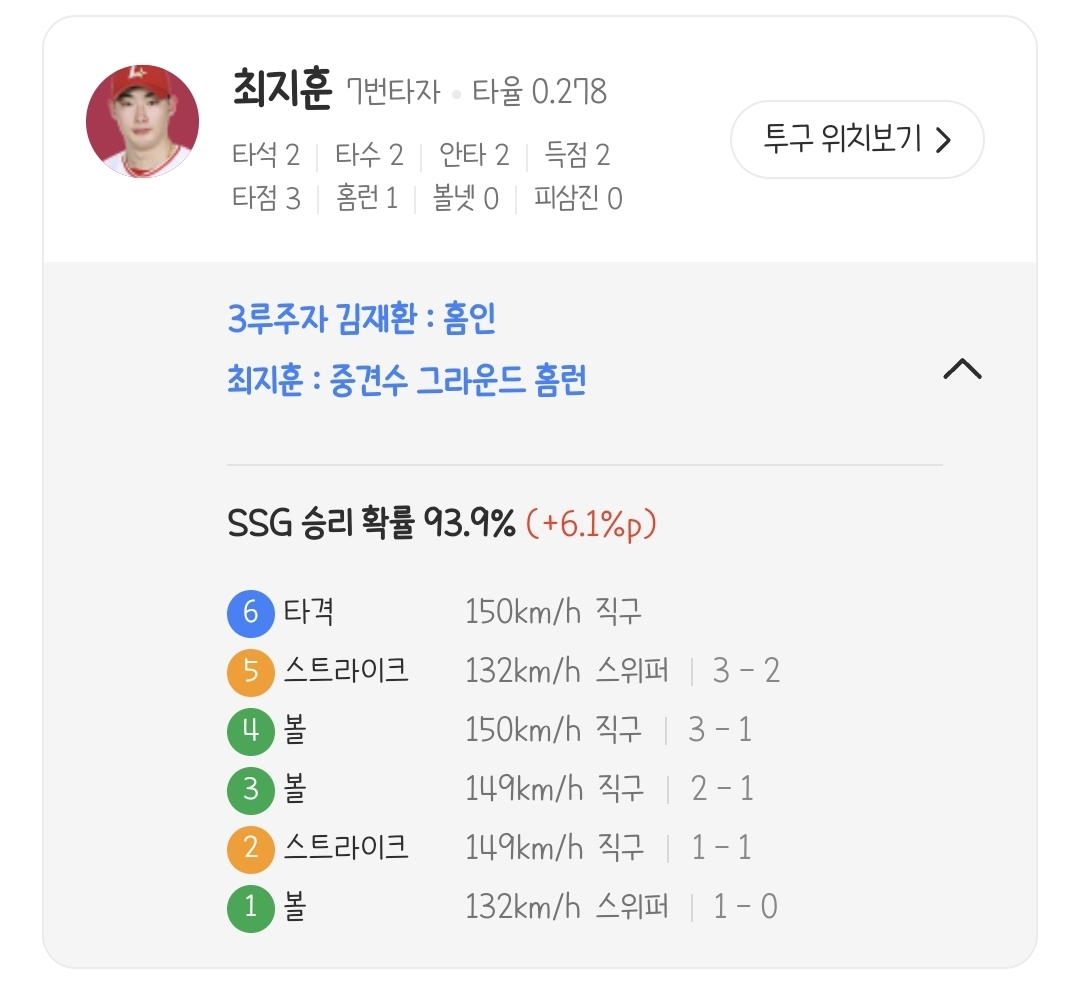1080x990 pixels.
Task: Click the blue pitch number 6 circle
Action: (250, 612)
